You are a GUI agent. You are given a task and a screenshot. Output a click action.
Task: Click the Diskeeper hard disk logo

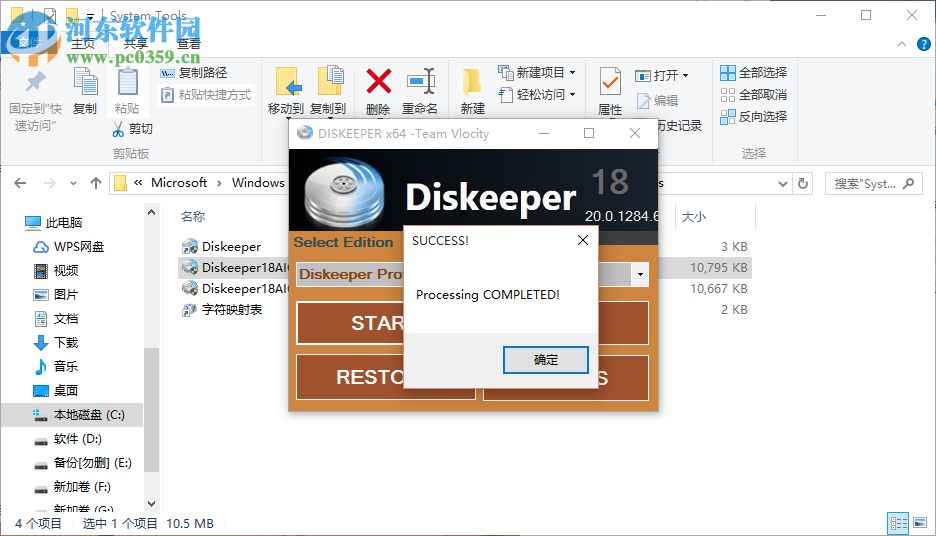pos(344,194)
